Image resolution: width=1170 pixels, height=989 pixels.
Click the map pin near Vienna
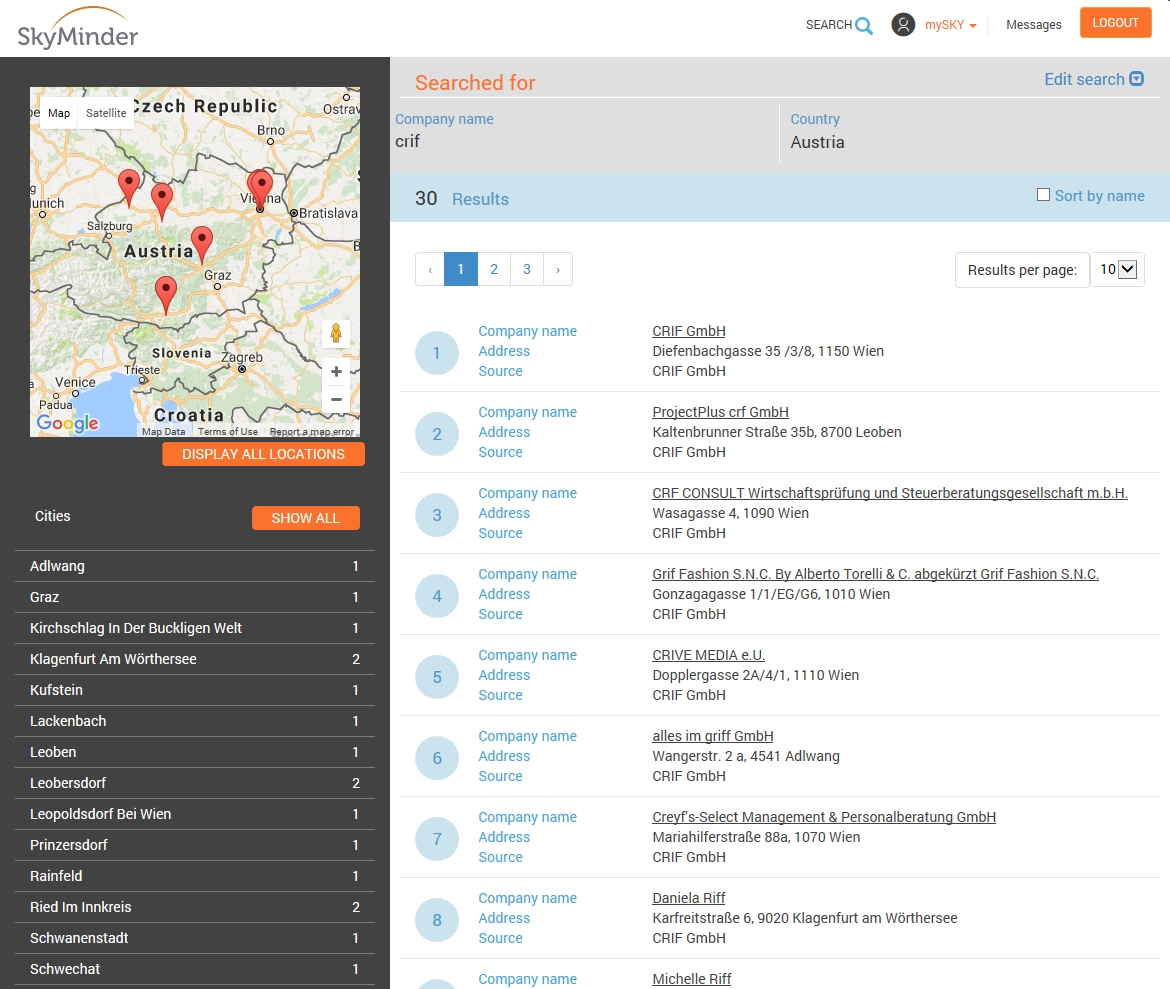[260, 190]
